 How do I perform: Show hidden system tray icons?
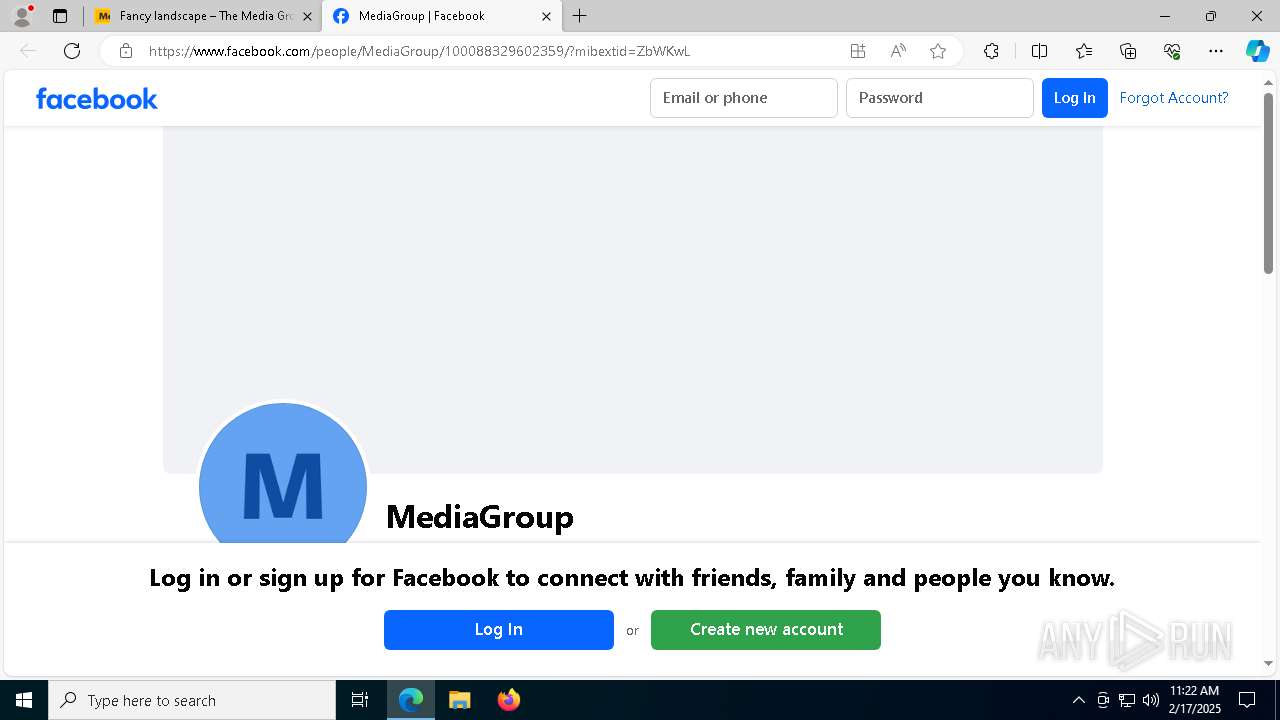[1078, 700]
